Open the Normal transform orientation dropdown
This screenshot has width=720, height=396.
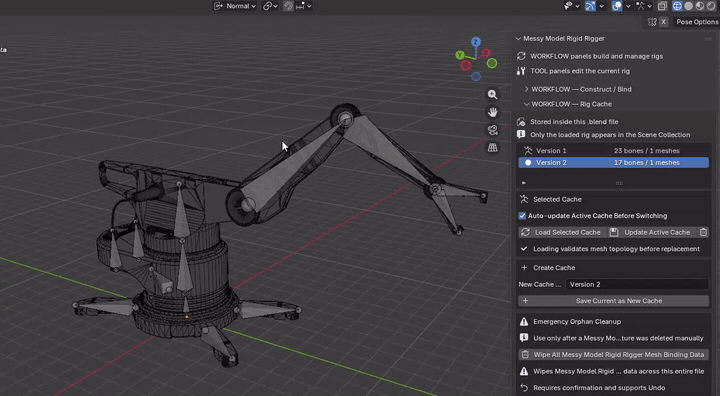pos(235,6)
